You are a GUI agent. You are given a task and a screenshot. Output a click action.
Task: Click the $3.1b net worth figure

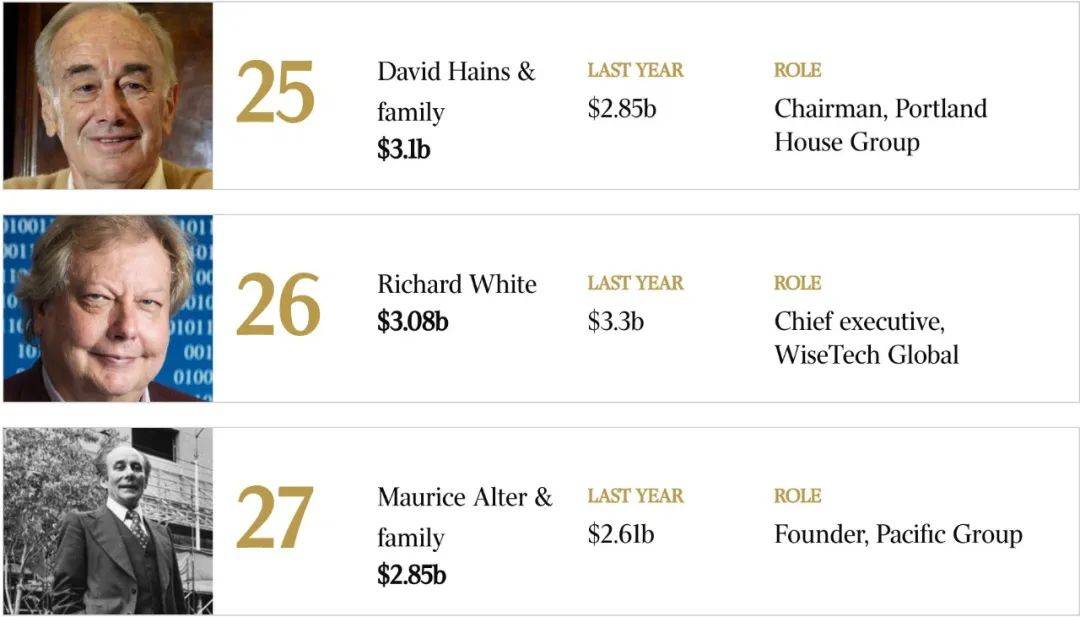(404, 149)
